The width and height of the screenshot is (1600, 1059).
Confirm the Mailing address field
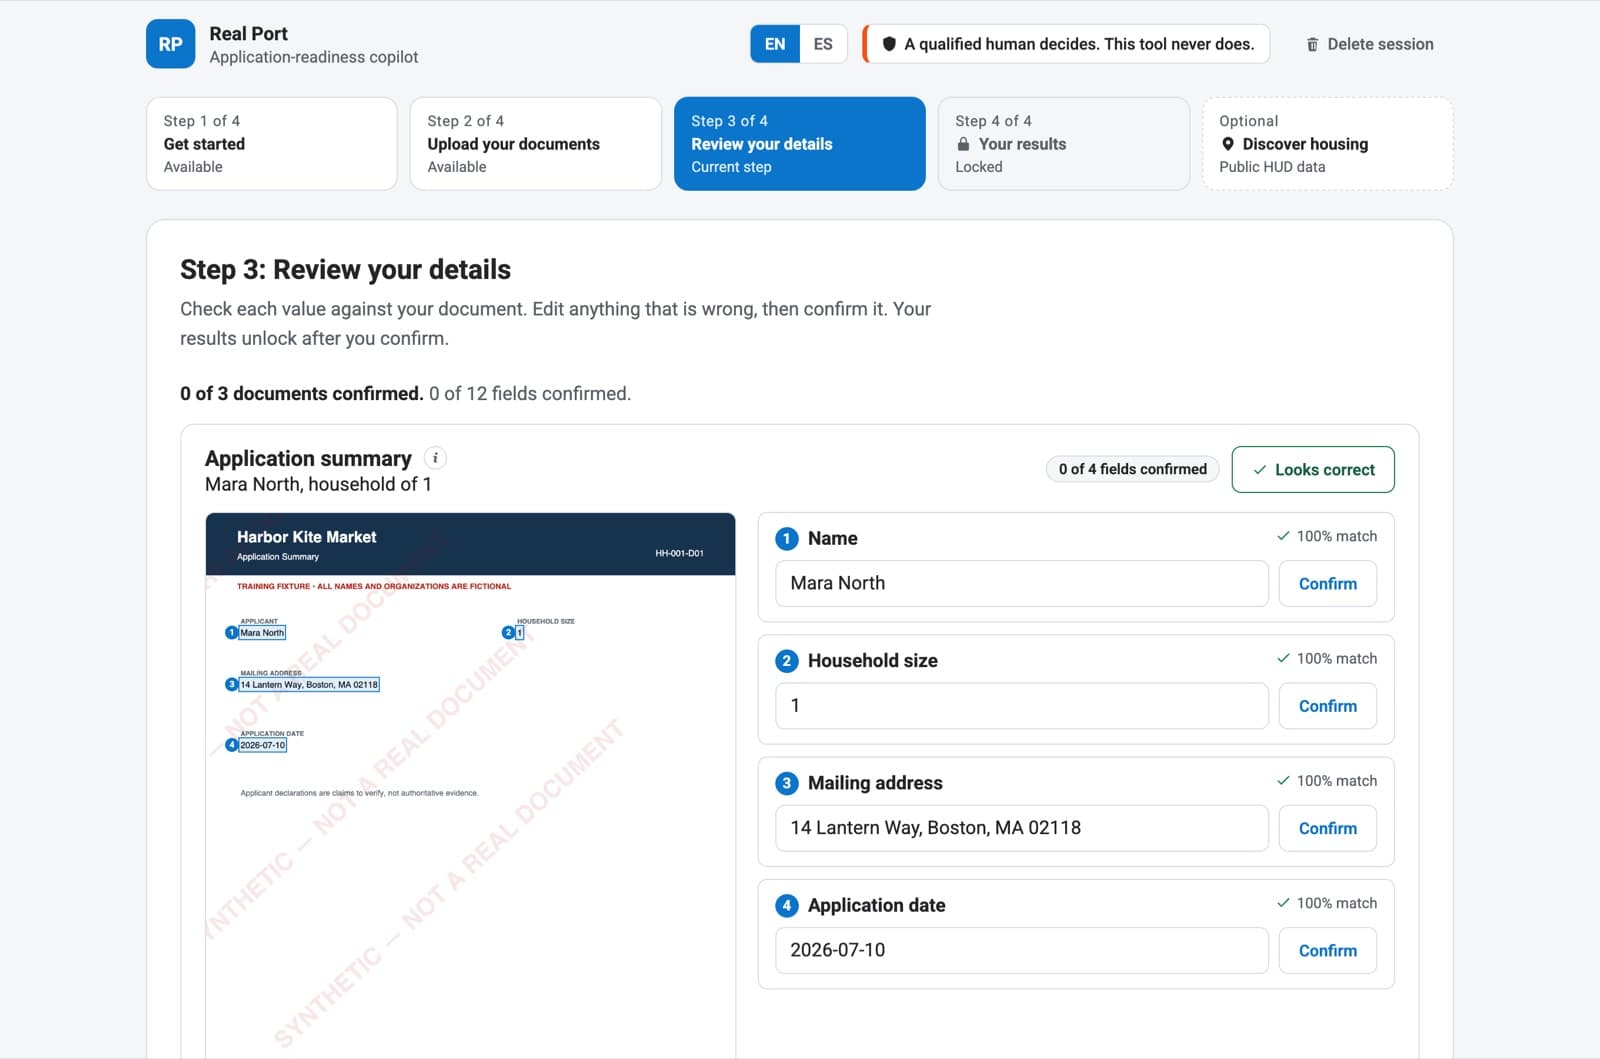[1328, 828]
